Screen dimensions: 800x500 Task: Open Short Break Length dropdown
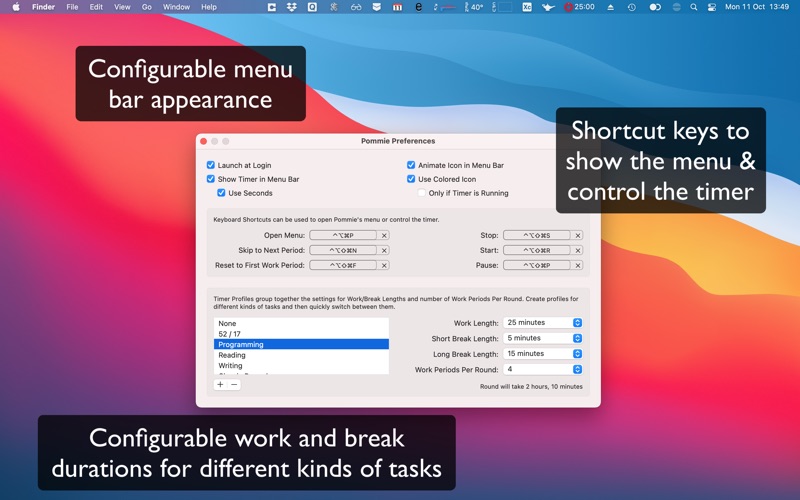pyautogui.click(x=543, y=338)
